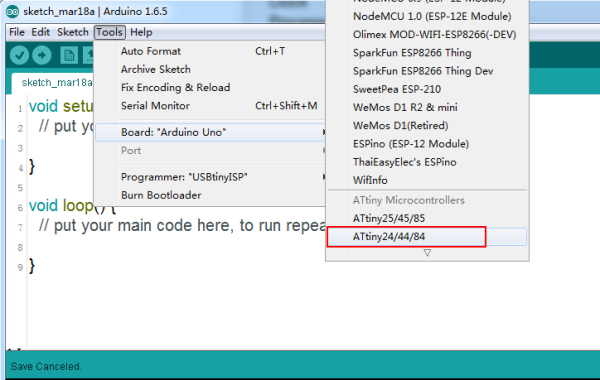Image resolution: width=600 pixels, height=380 pixels.
Task: Select ESPino (ESP-12 Module) board
Action: click(411, 144)
